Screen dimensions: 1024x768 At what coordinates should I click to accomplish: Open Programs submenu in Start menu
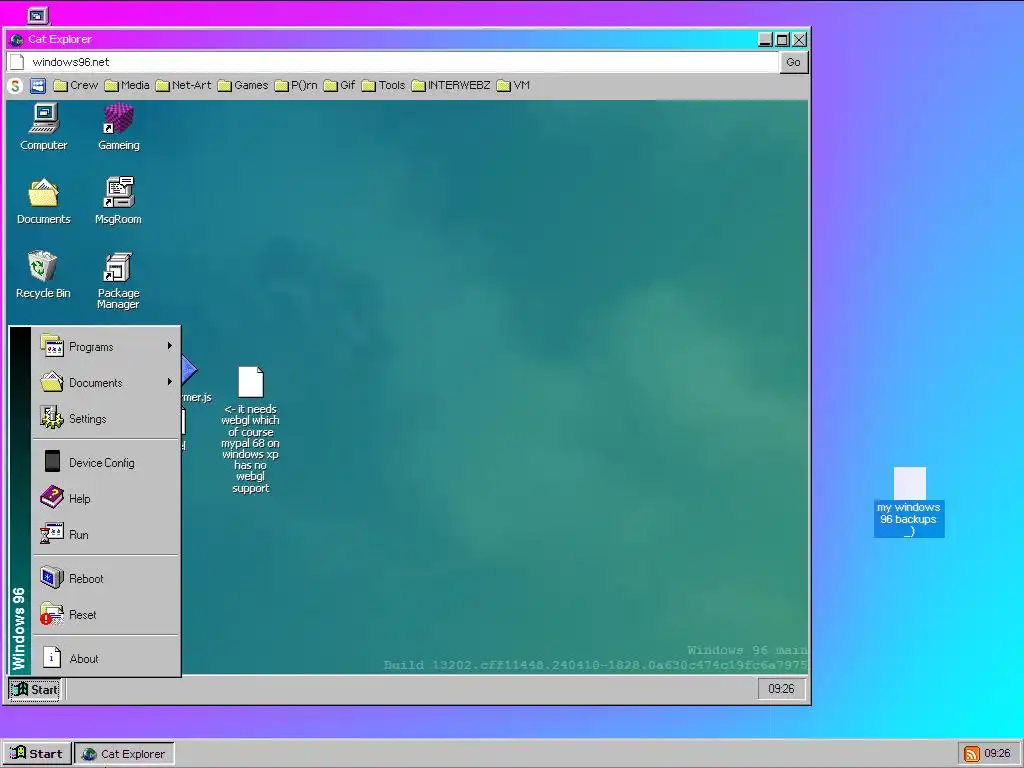[106, 346]
